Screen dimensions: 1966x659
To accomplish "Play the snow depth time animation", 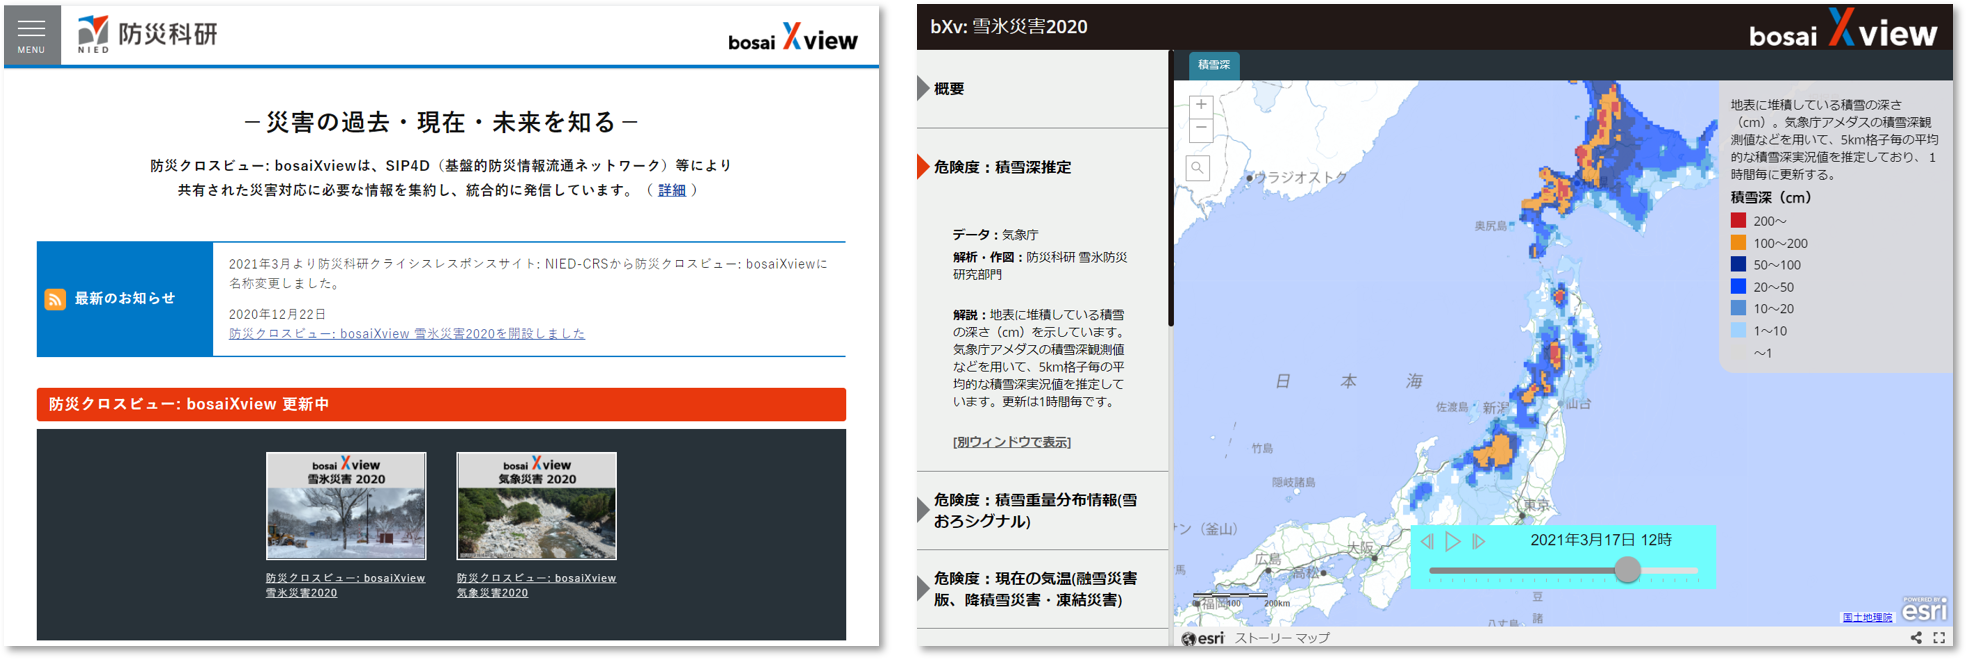I will point(1453,541).
